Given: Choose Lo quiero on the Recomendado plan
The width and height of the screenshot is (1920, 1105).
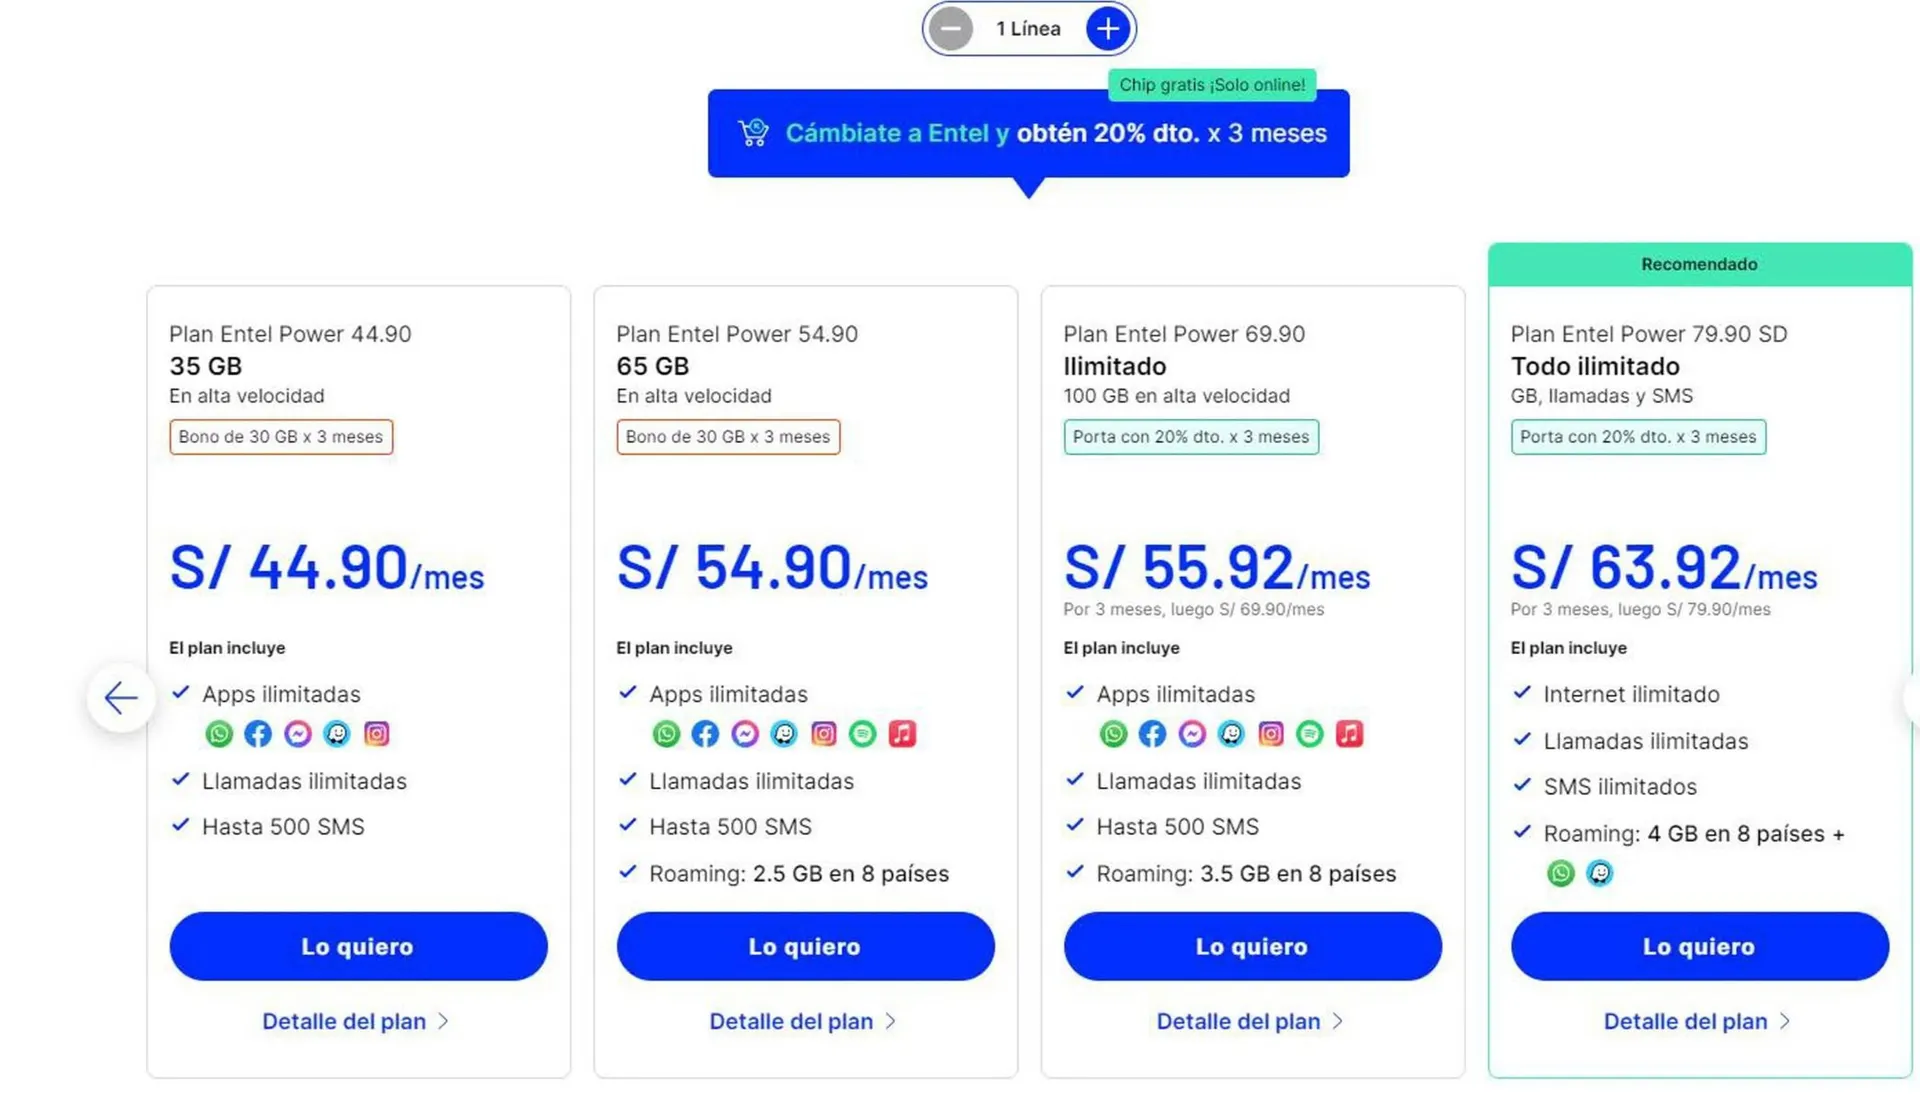Looking at the screenshot, I should point(1699,946).
